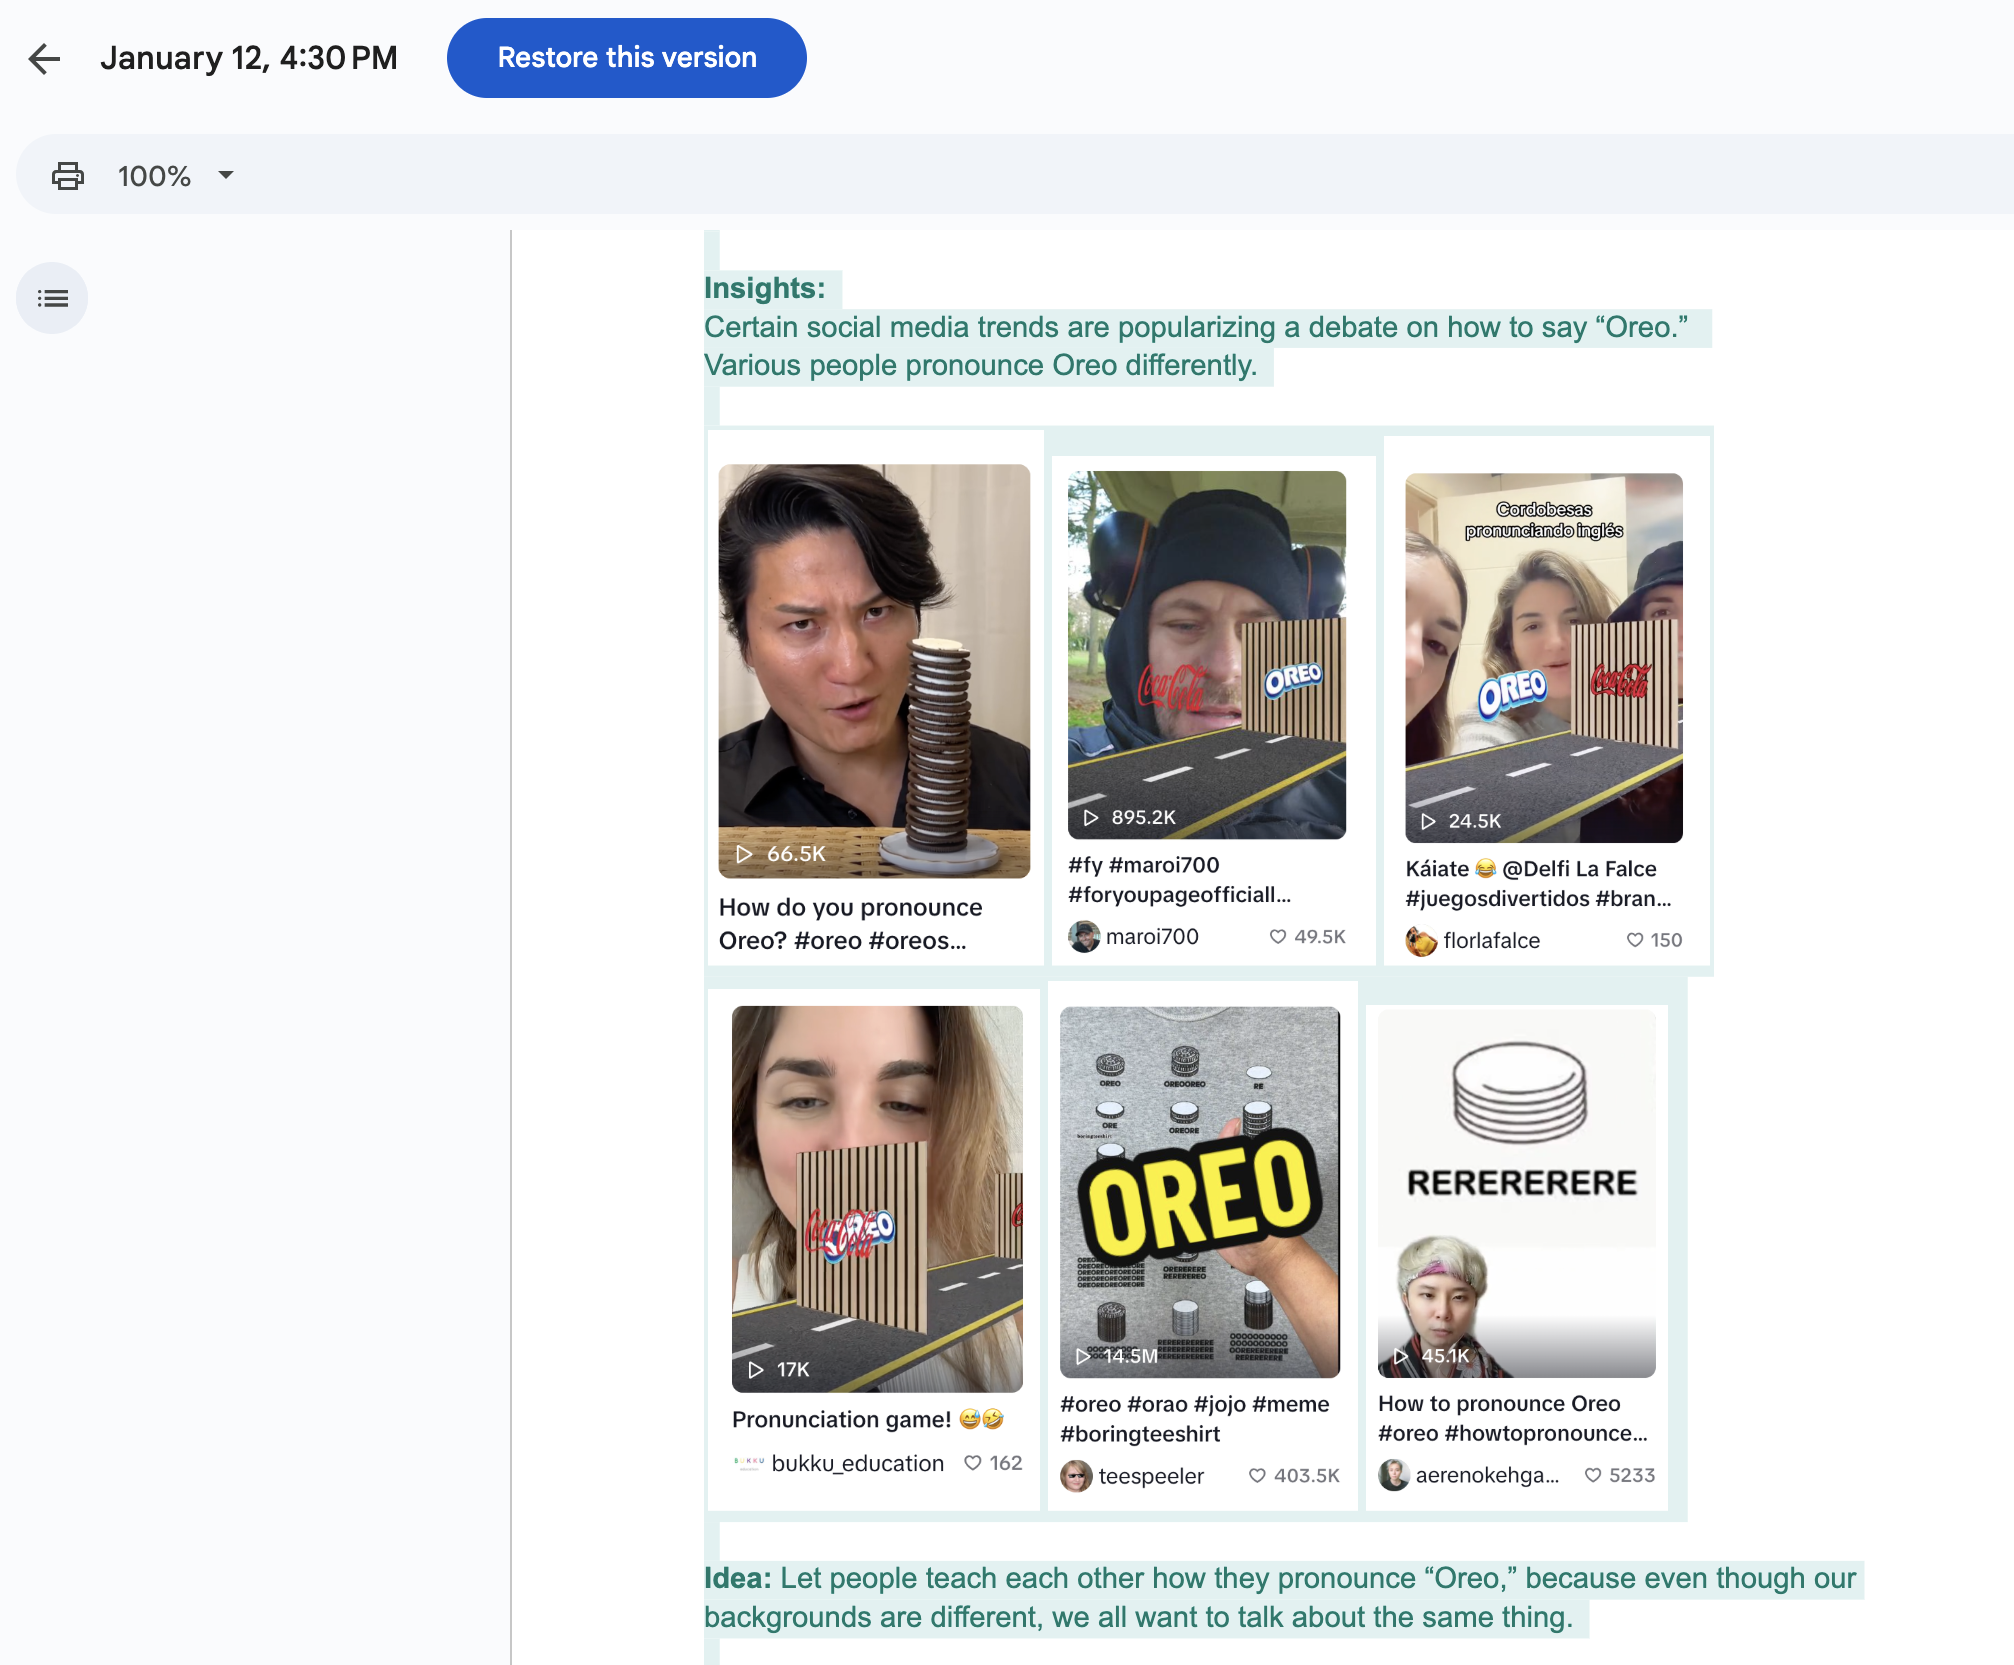Open the 100% zoom dropdown
The height and width of the screenshot is (1665, 2014).
tap(154, 176)
